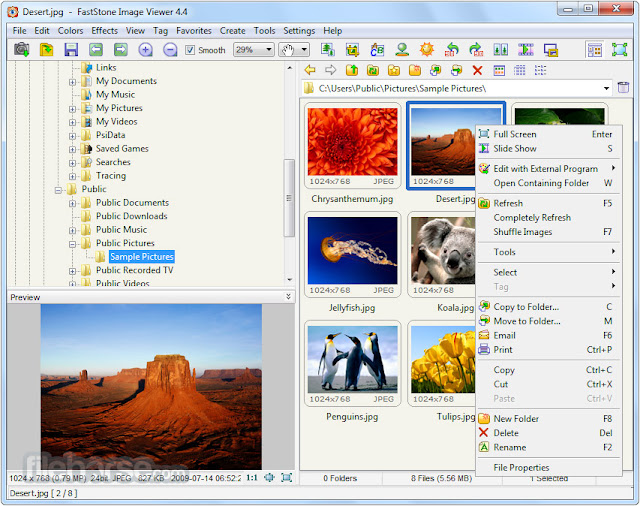Select the Jellyfish.jpg thumbnail

tap(352, 255)
